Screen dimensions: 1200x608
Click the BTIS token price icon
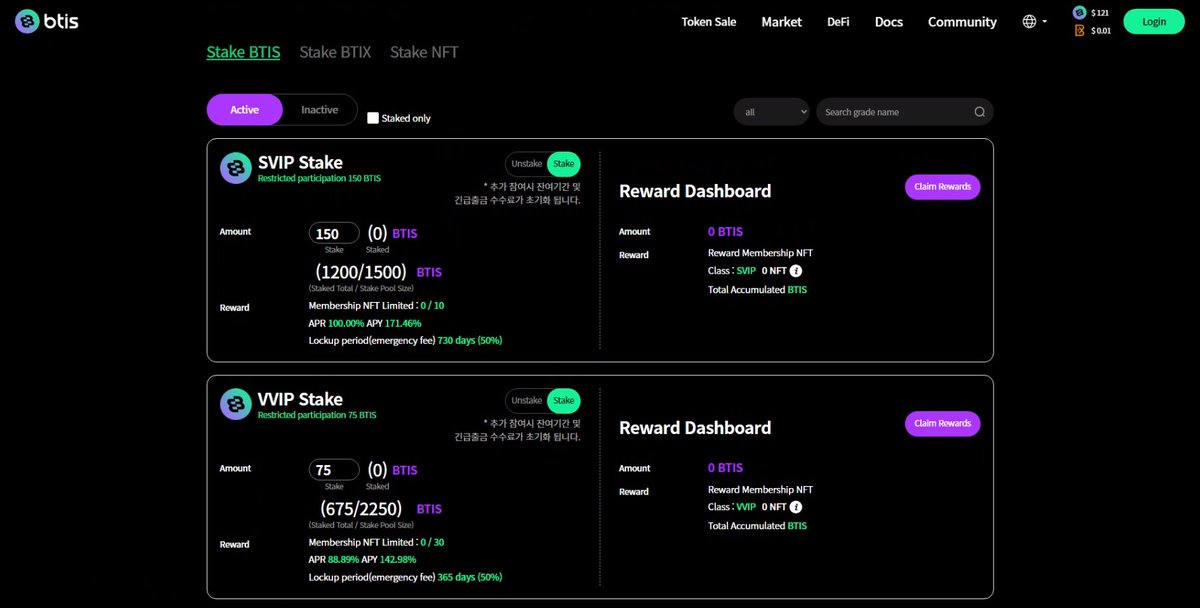(x=1079, y=13)
